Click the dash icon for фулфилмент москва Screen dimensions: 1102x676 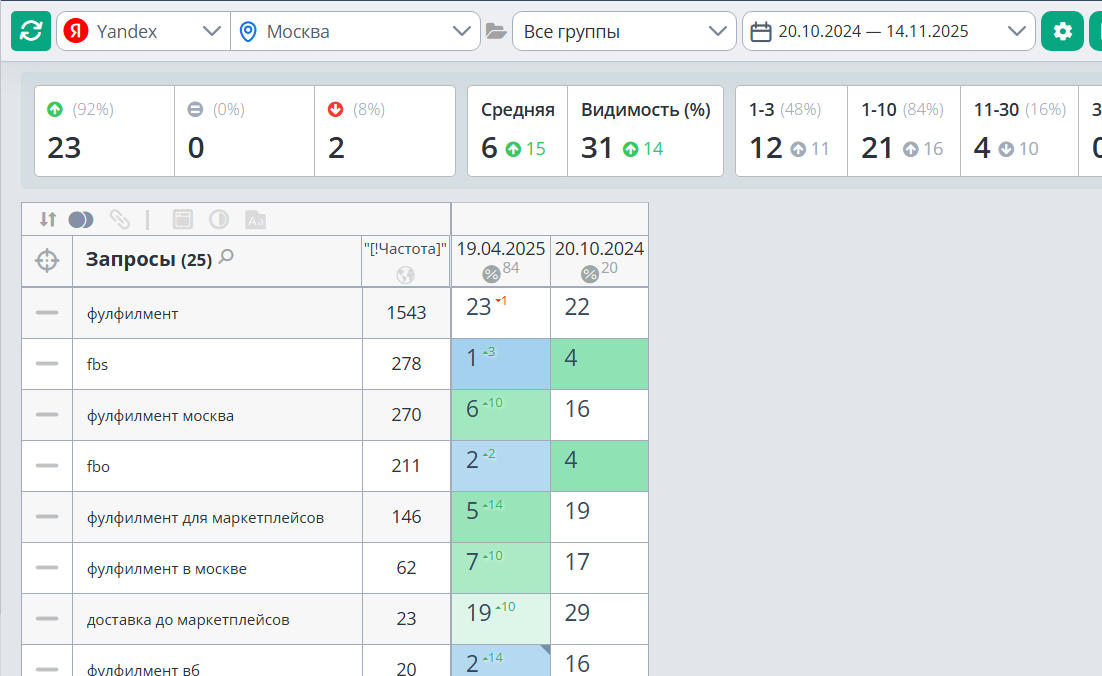point(47,415)
